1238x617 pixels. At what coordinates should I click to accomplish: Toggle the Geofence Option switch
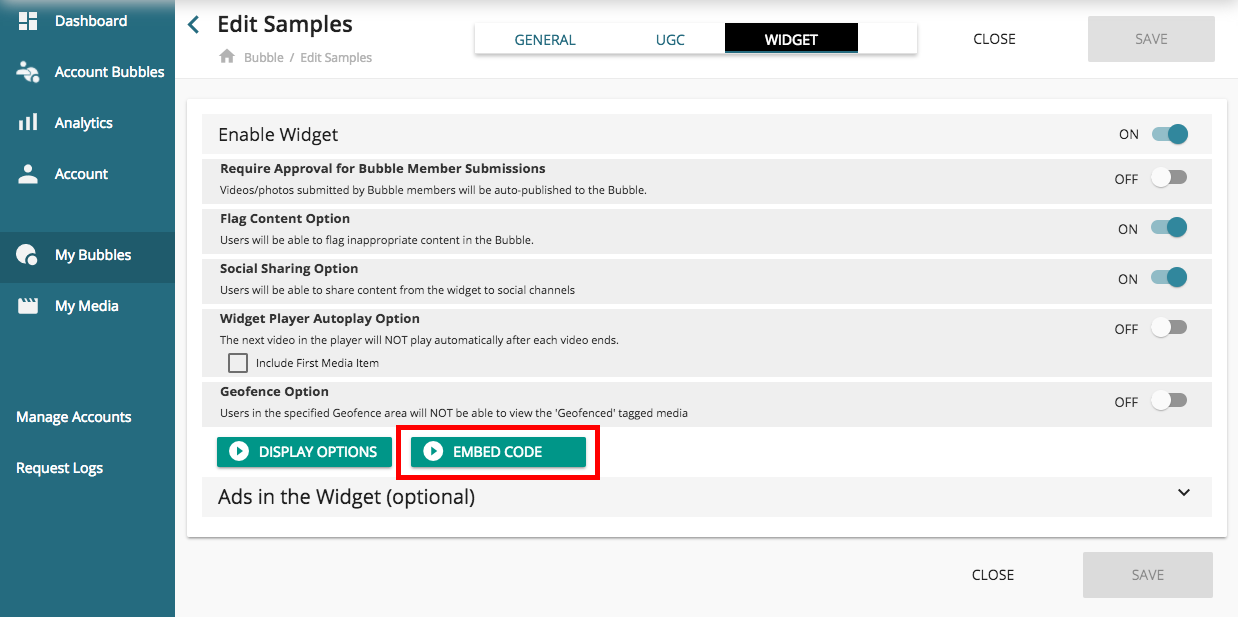(1168, 401)
